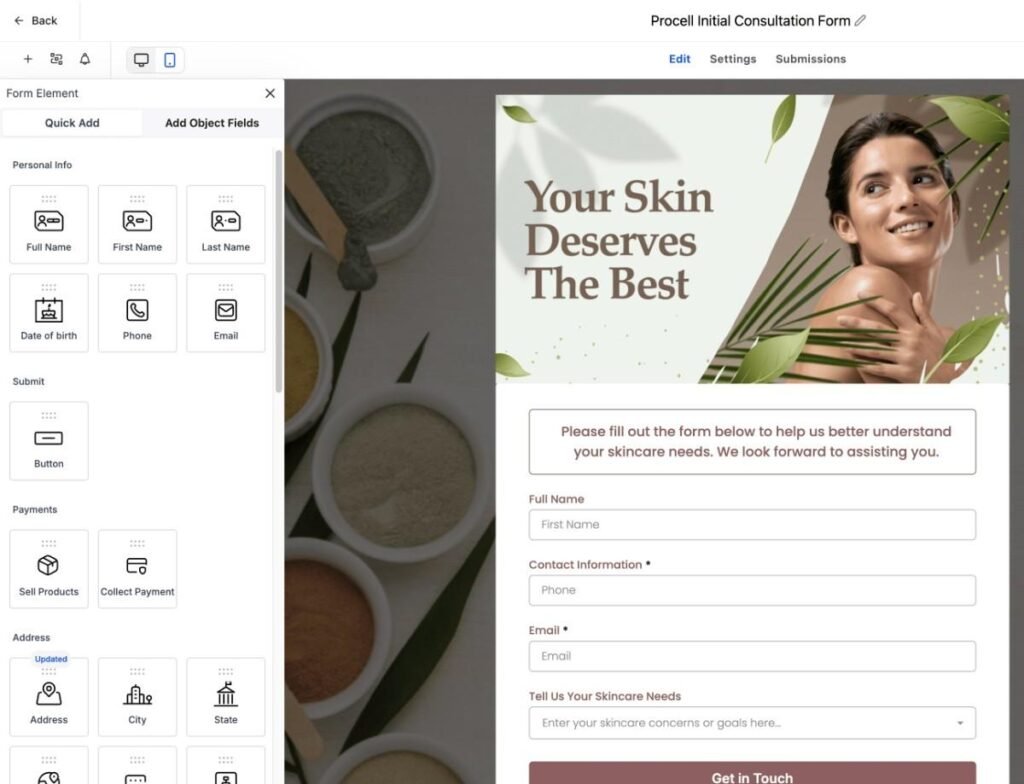Select the Collect Payment element
The image size is (1024, 784).
tap(137, 569)
